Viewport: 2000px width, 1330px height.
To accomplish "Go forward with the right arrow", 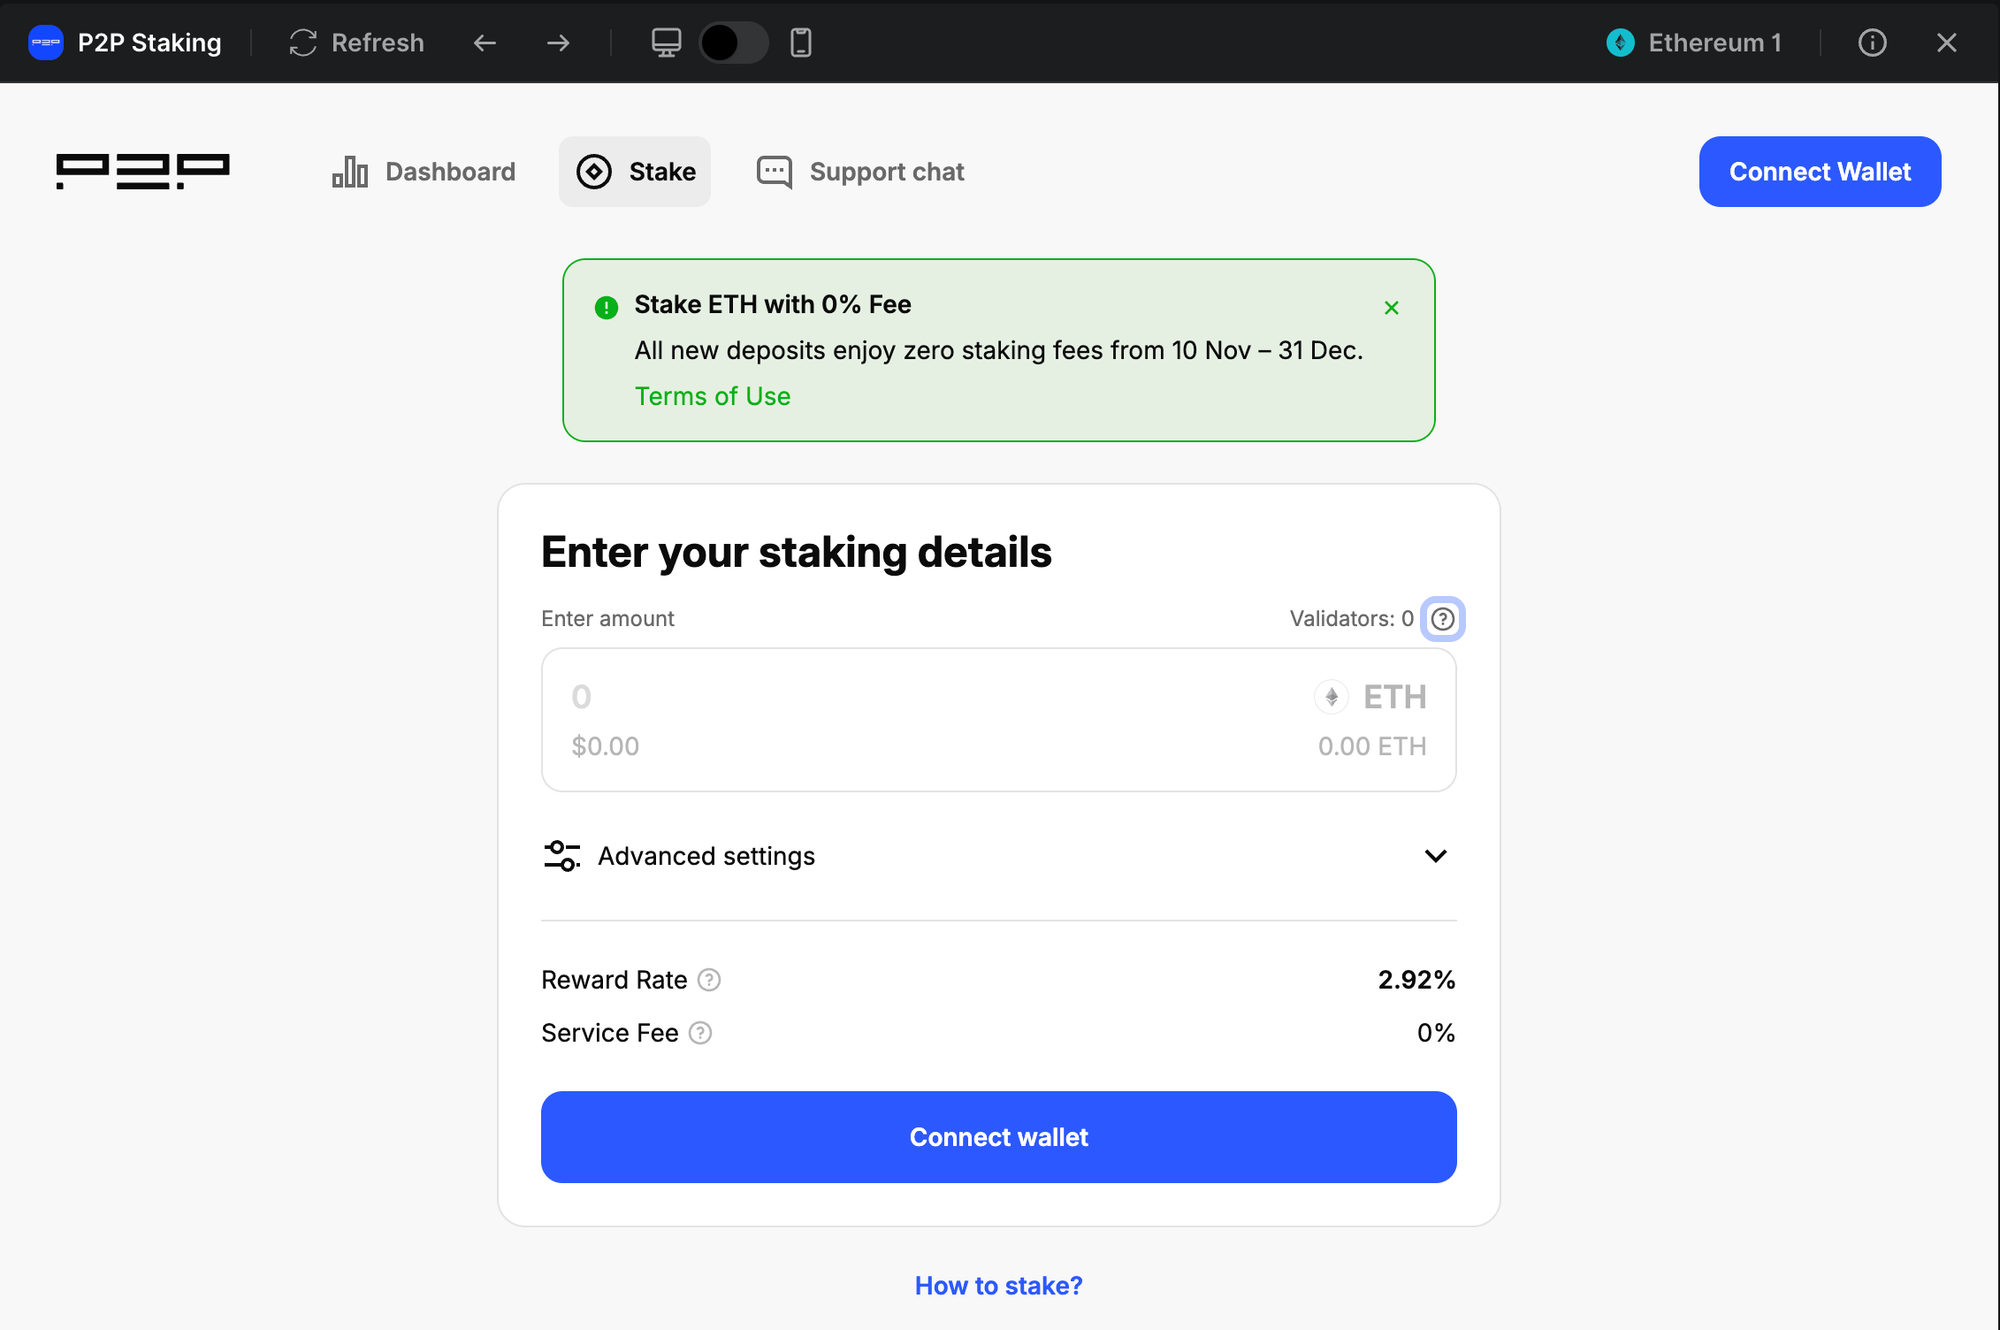I will [558, 43].
